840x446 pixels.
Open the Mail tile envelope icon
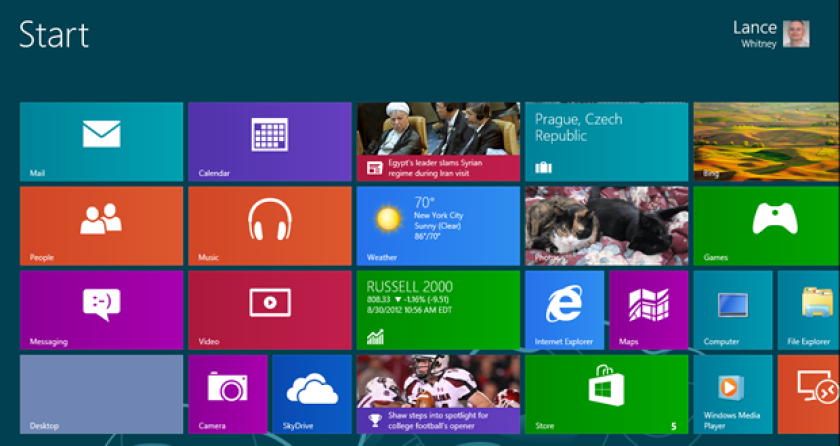(x=101, y=134)
